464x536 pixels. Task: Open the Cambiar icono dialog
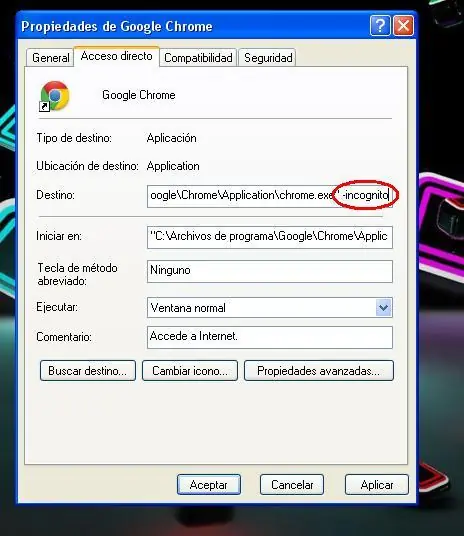click(190, 371)
